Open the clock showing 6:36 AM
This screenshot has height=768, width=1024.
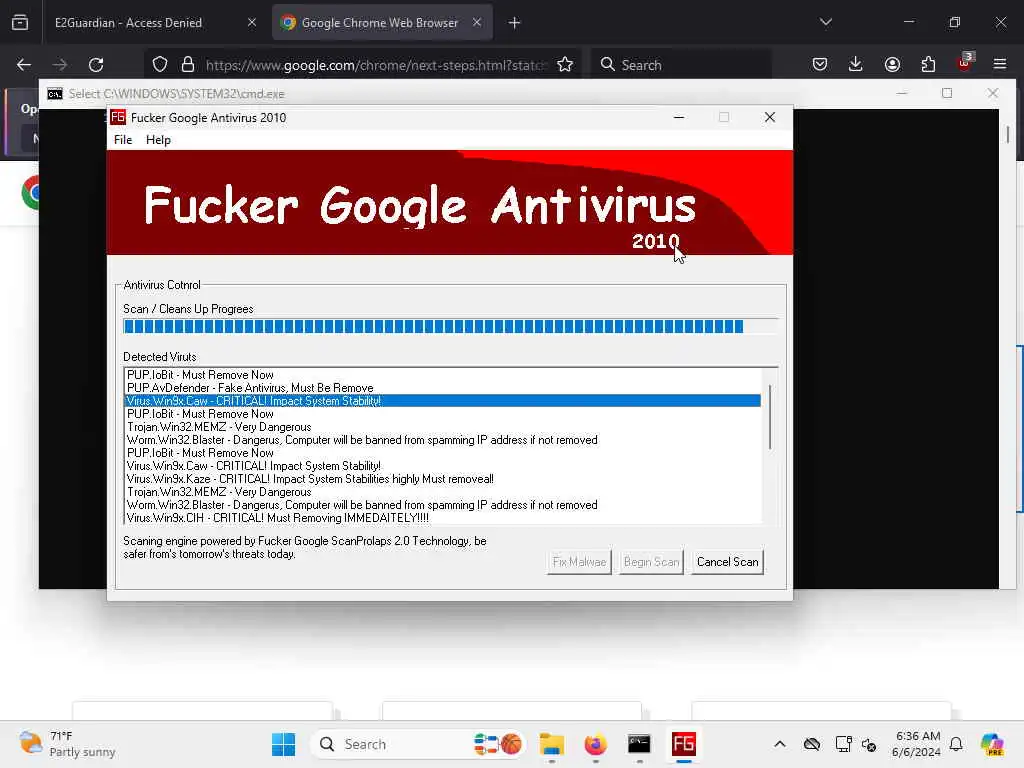[x=918, y=744]
